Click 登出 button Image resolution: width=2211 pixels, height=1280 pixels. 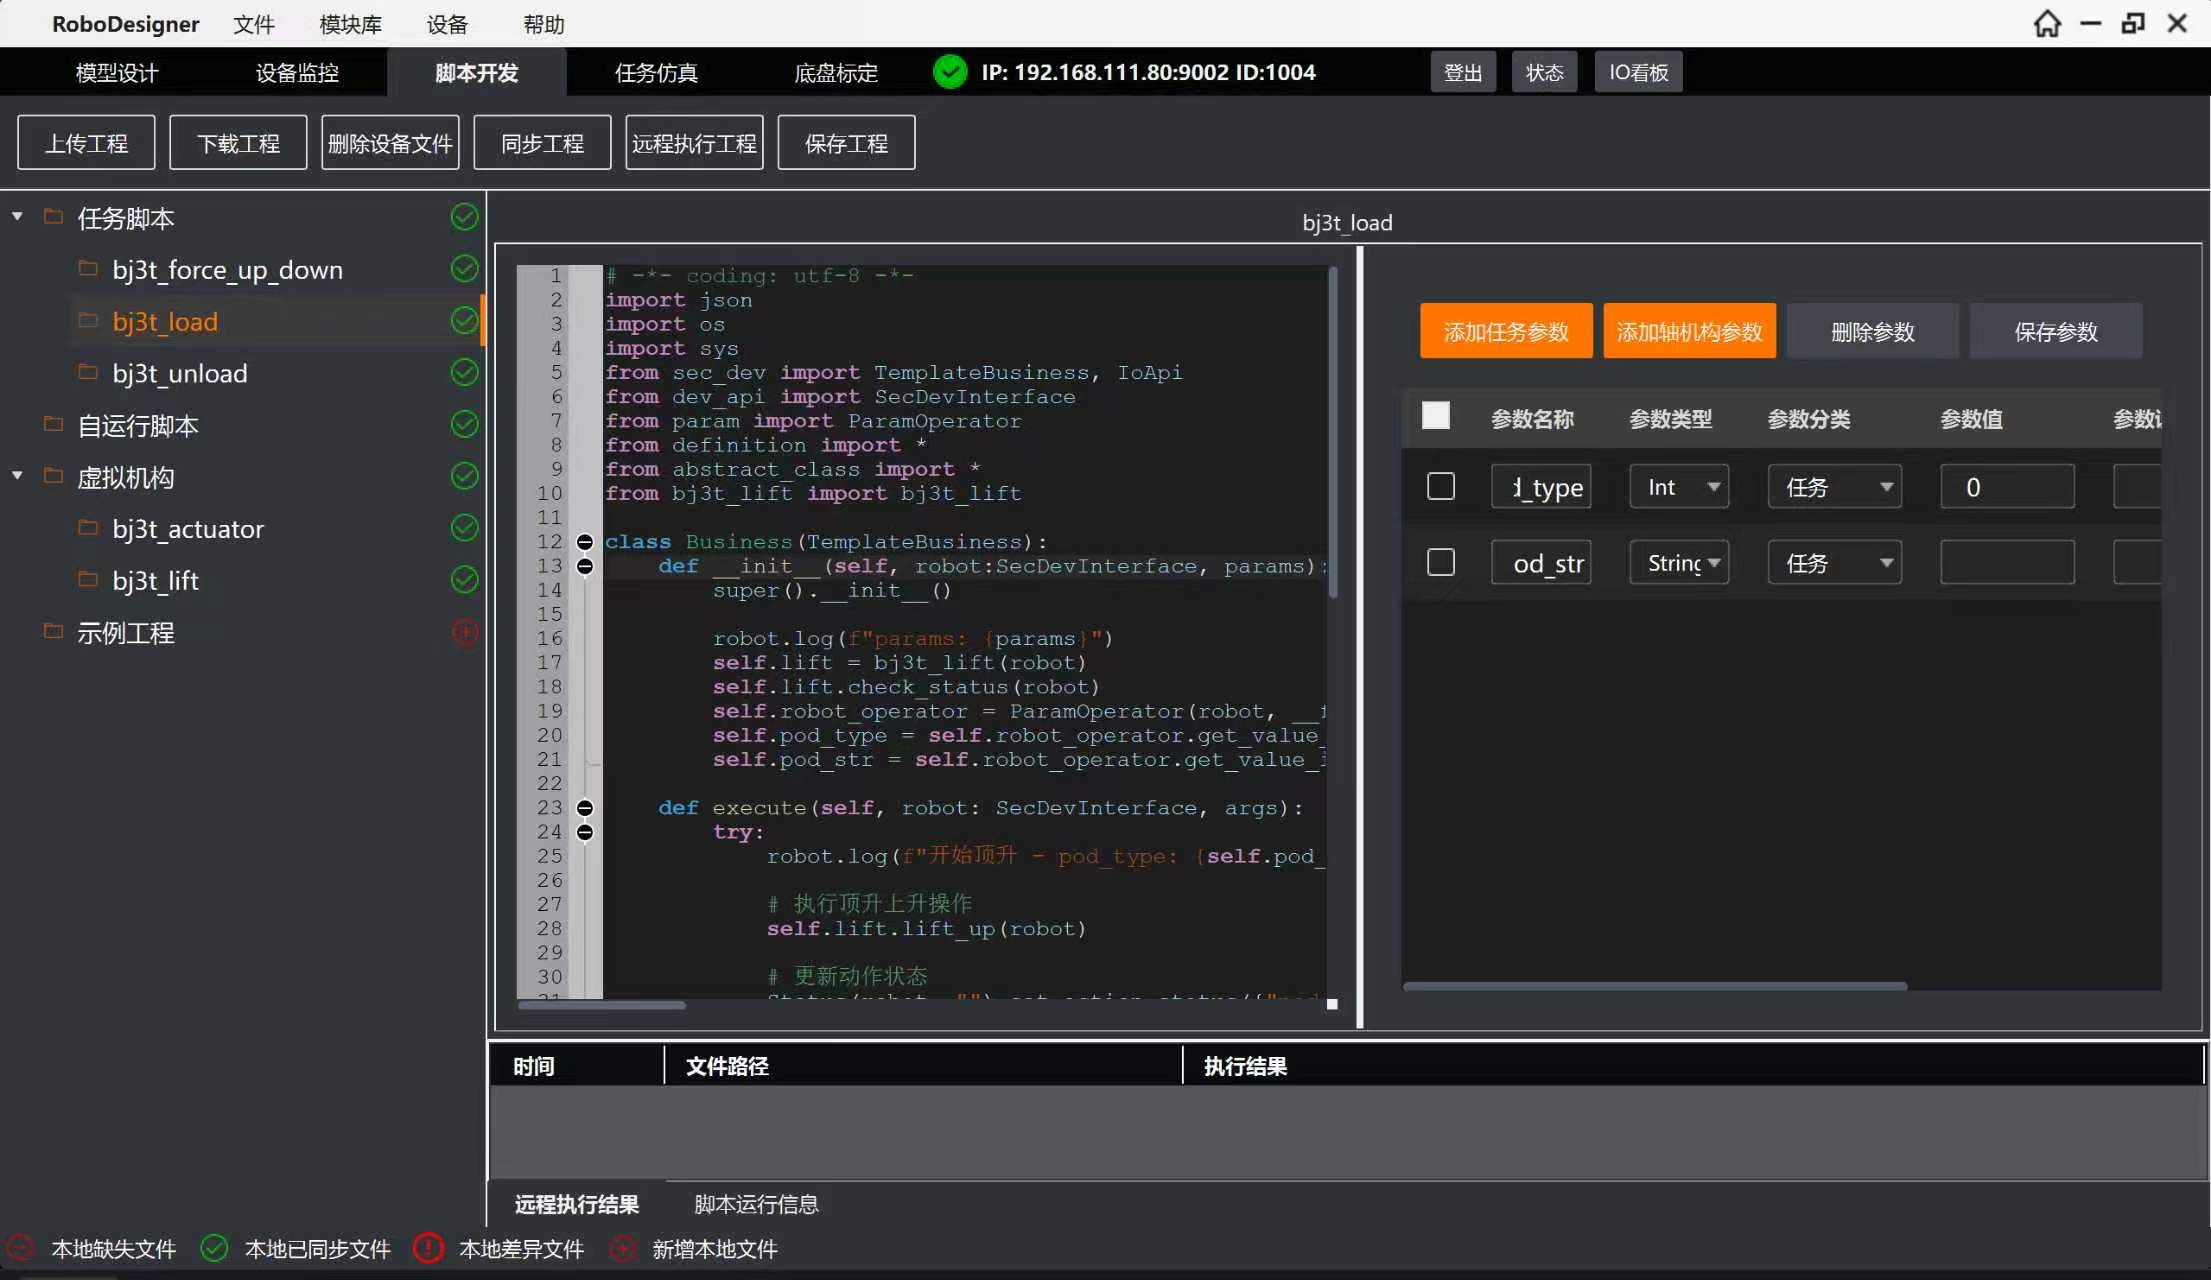point(1463,72)
